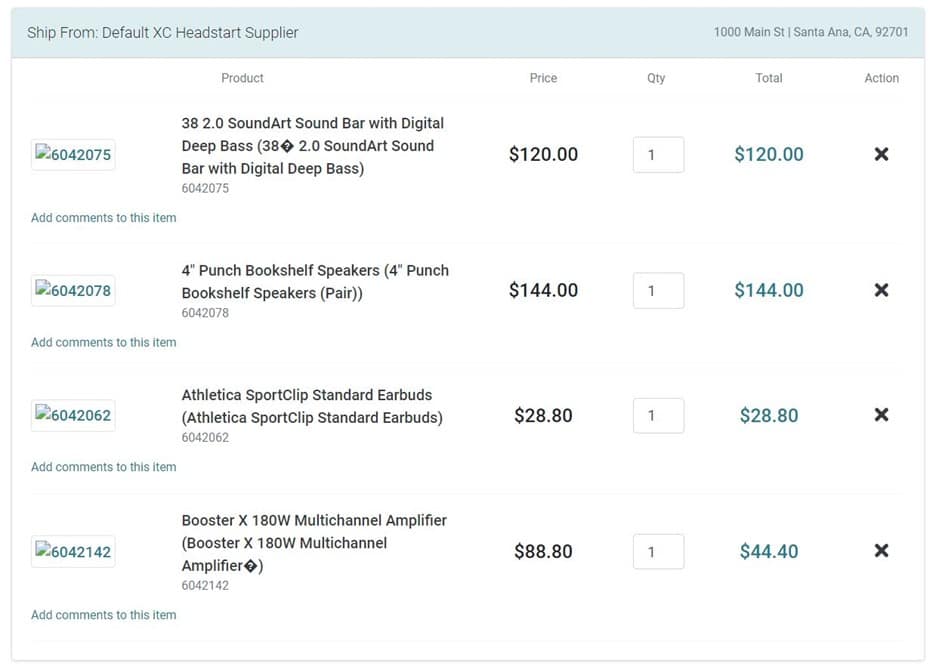Add comments to the Booster X Amplifier item

click(x=104, y=615)
